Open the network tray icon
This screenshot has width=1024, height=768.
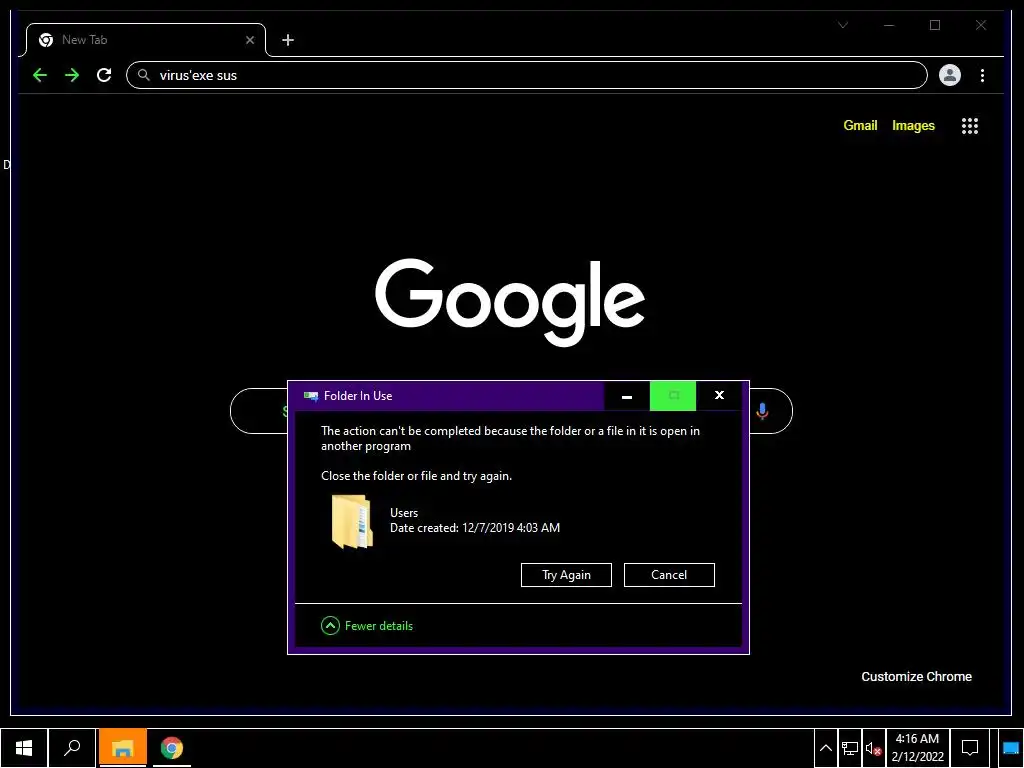tap(850, 748)
